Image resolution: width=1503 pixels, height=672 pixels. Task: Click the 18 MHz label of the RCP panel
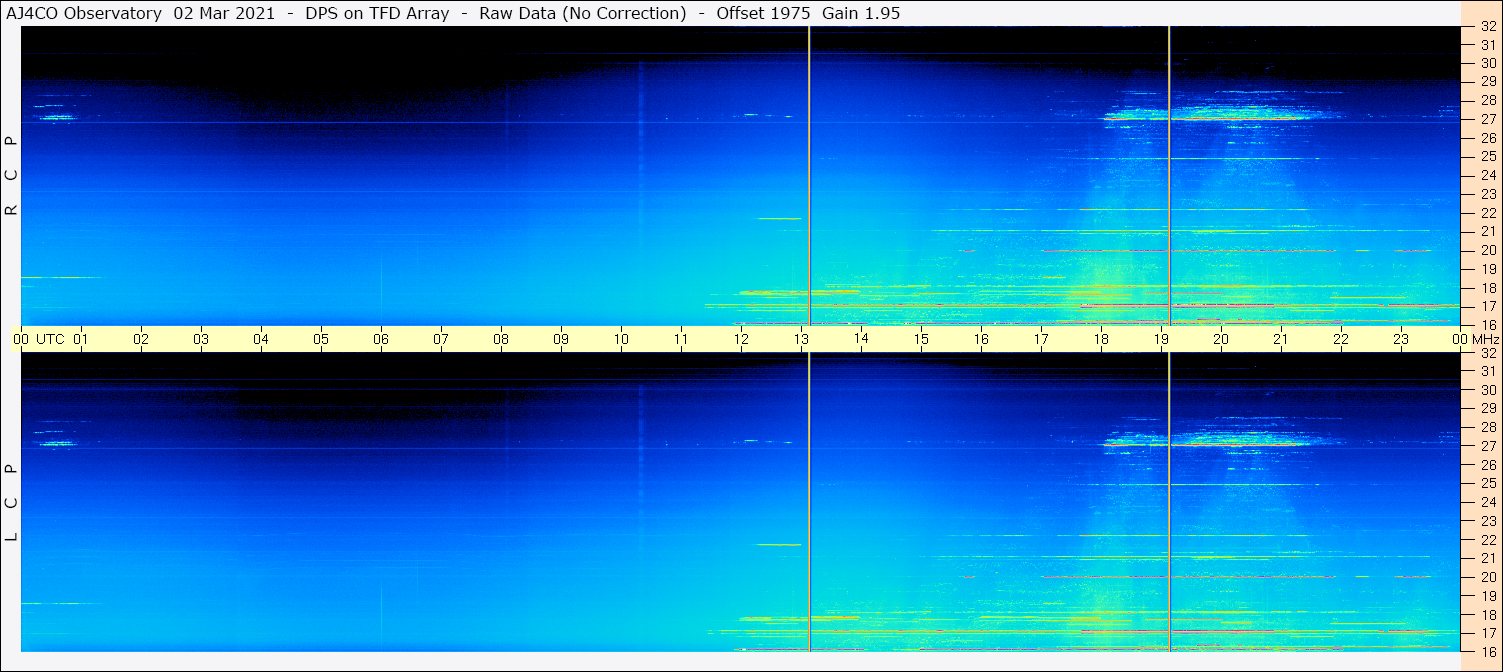(x=1488, y=288)
